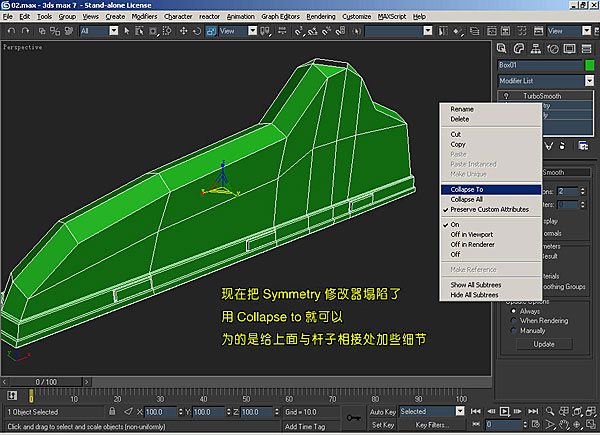This screenshot has height=435, width=600.
Task: Click the Undo arrow in the toolbar
Action: tap(11, 31)
